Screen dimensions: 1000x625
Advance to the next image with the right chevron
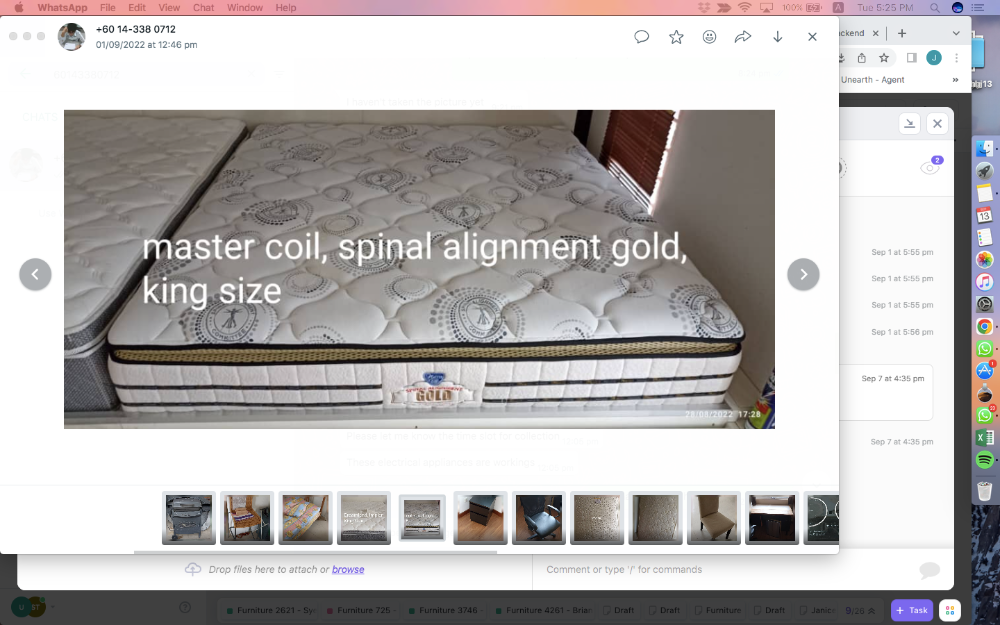pos(803,273)
